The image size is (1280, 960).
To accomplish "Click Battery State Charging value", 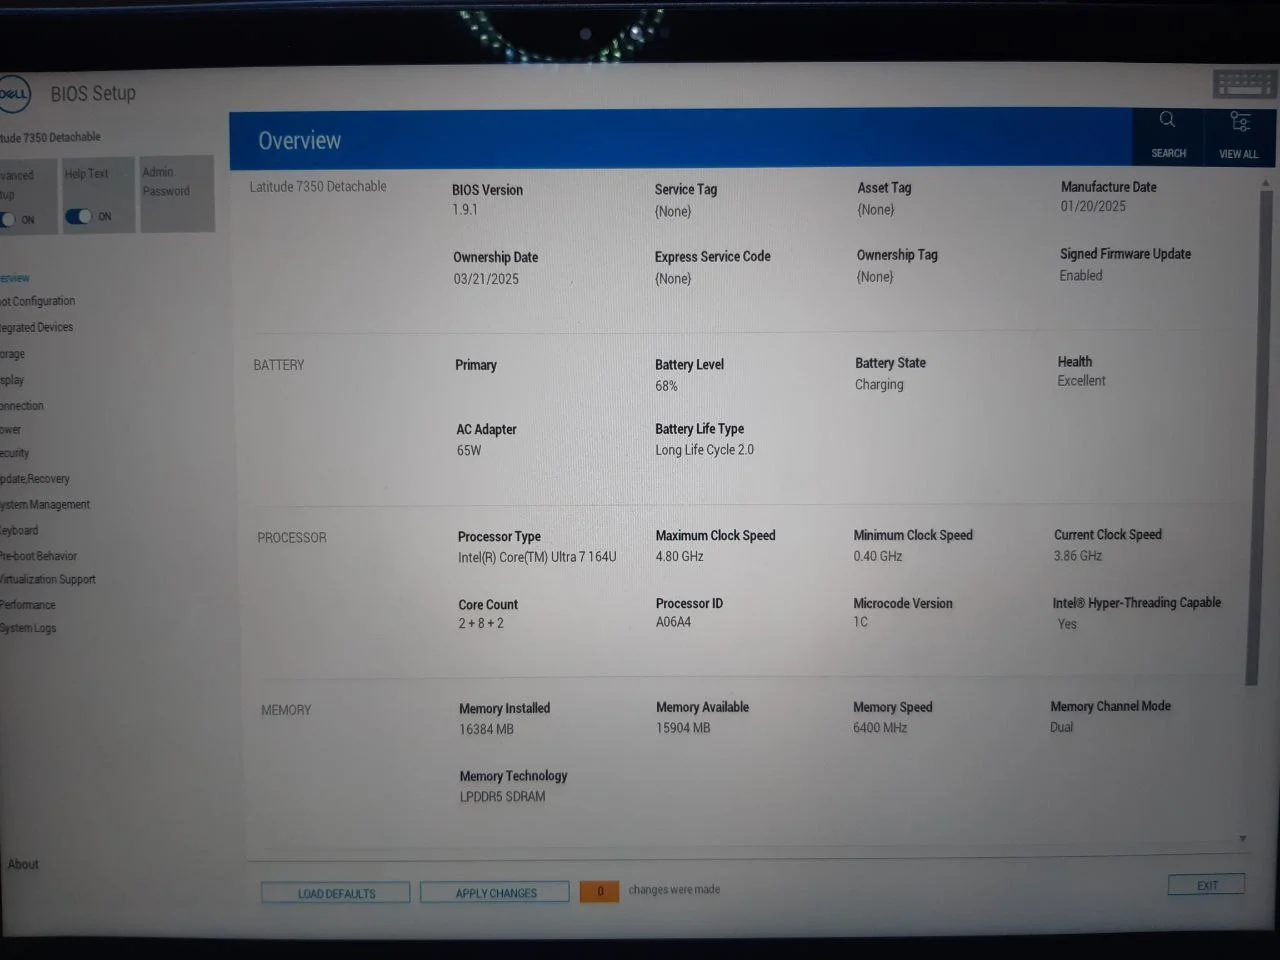I will click(x=879, y=384).
